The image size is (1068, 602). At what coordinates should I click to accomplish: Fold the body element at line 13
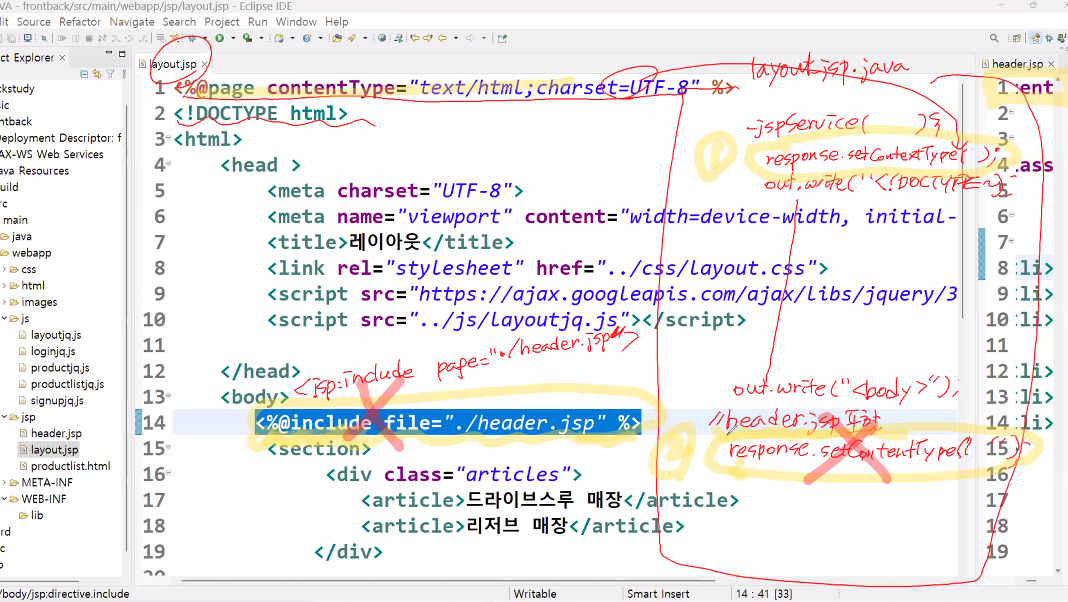[x=168, y=396]
